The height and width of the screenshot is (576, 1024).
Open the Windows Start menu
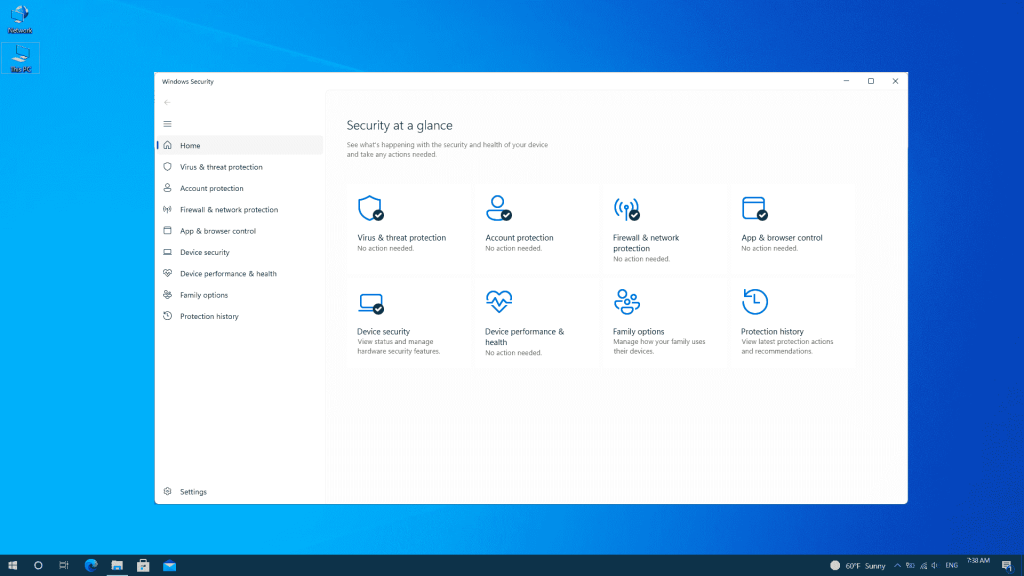(12, 566)
